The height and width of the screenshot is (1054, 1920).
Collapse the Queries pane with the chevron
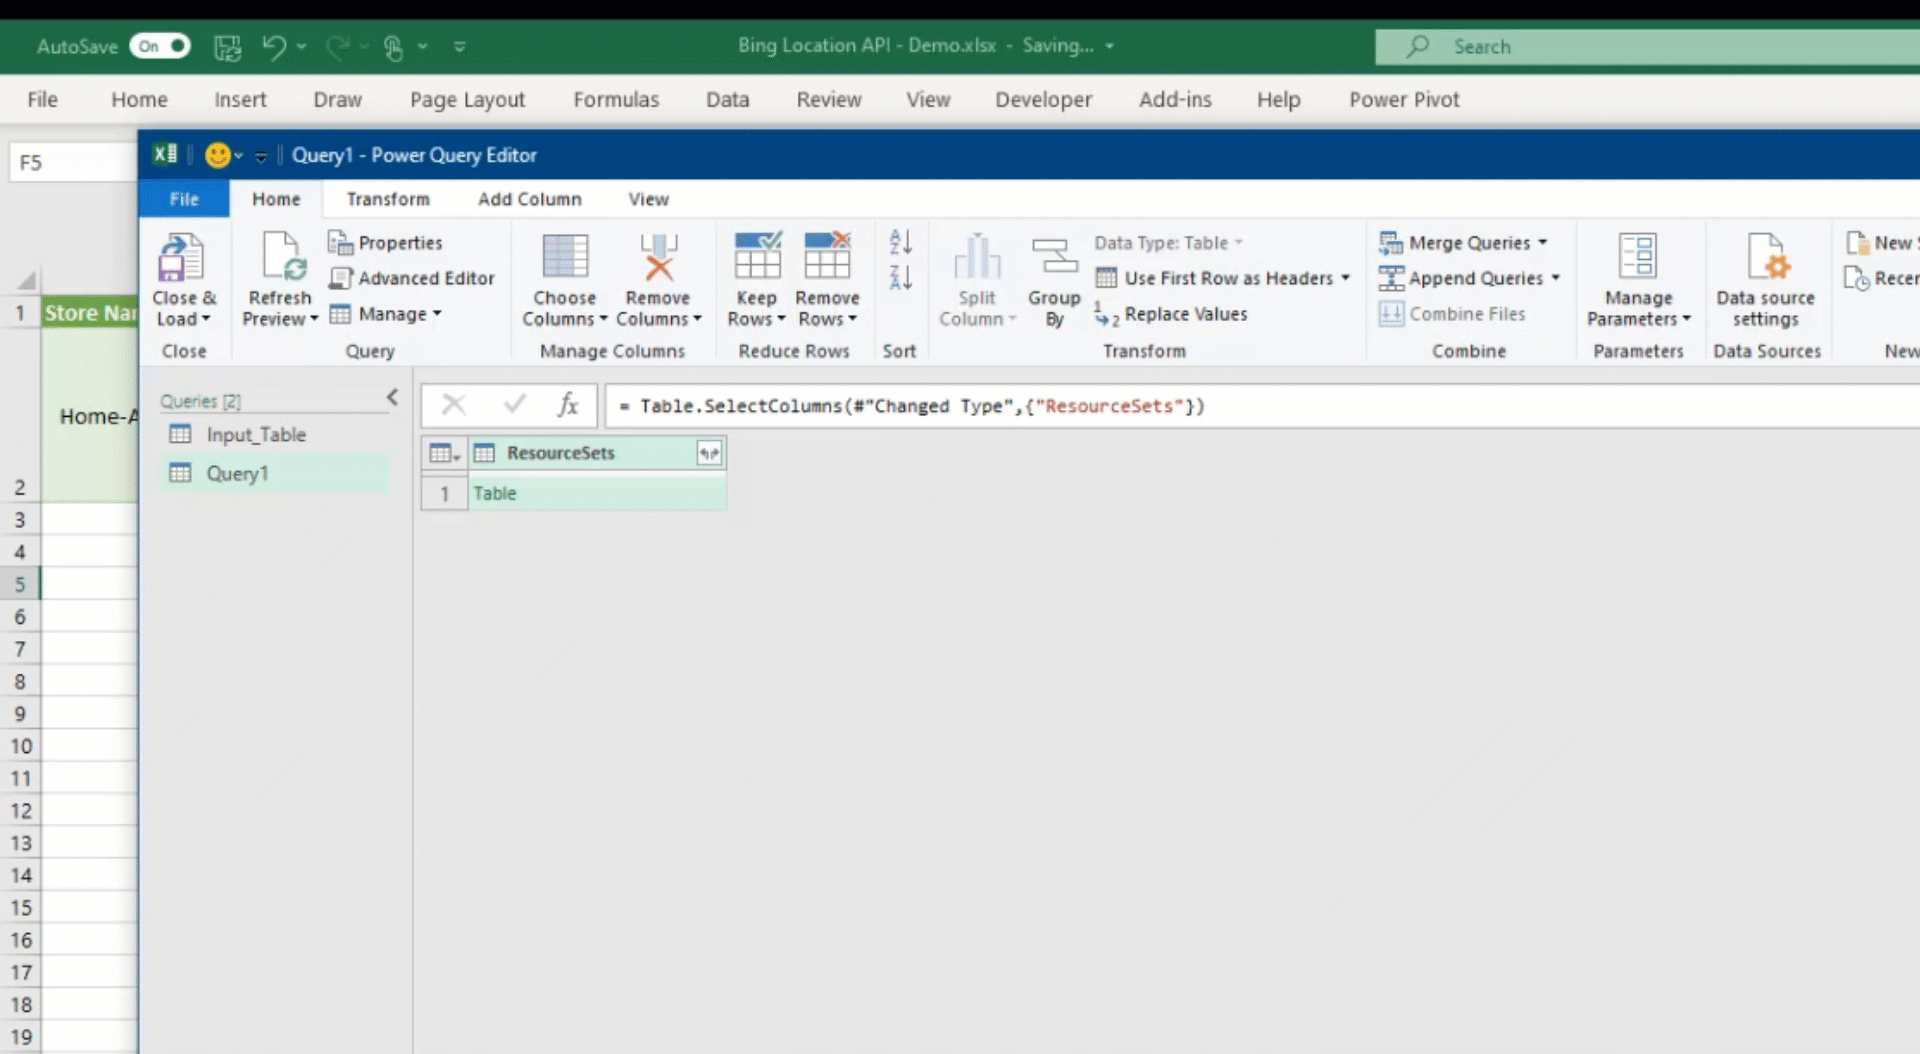click(393, 398)
